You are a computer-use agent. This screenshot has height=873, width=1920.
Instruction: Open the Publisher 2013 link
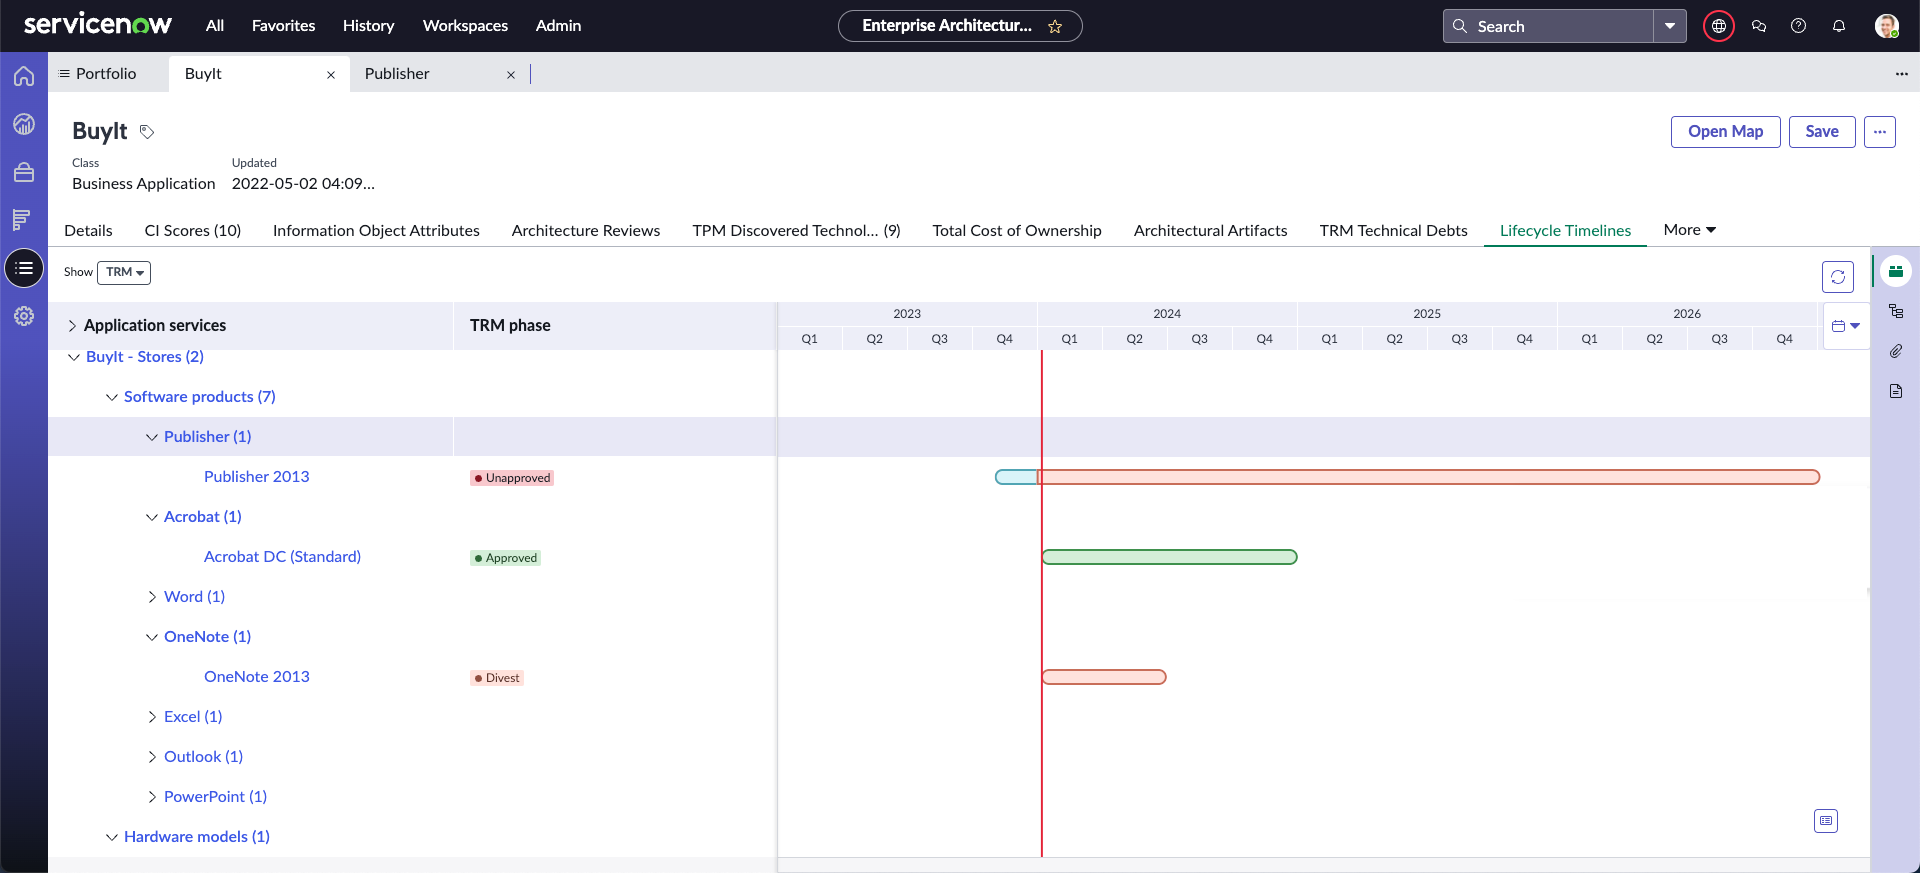(x=256, y=477)
